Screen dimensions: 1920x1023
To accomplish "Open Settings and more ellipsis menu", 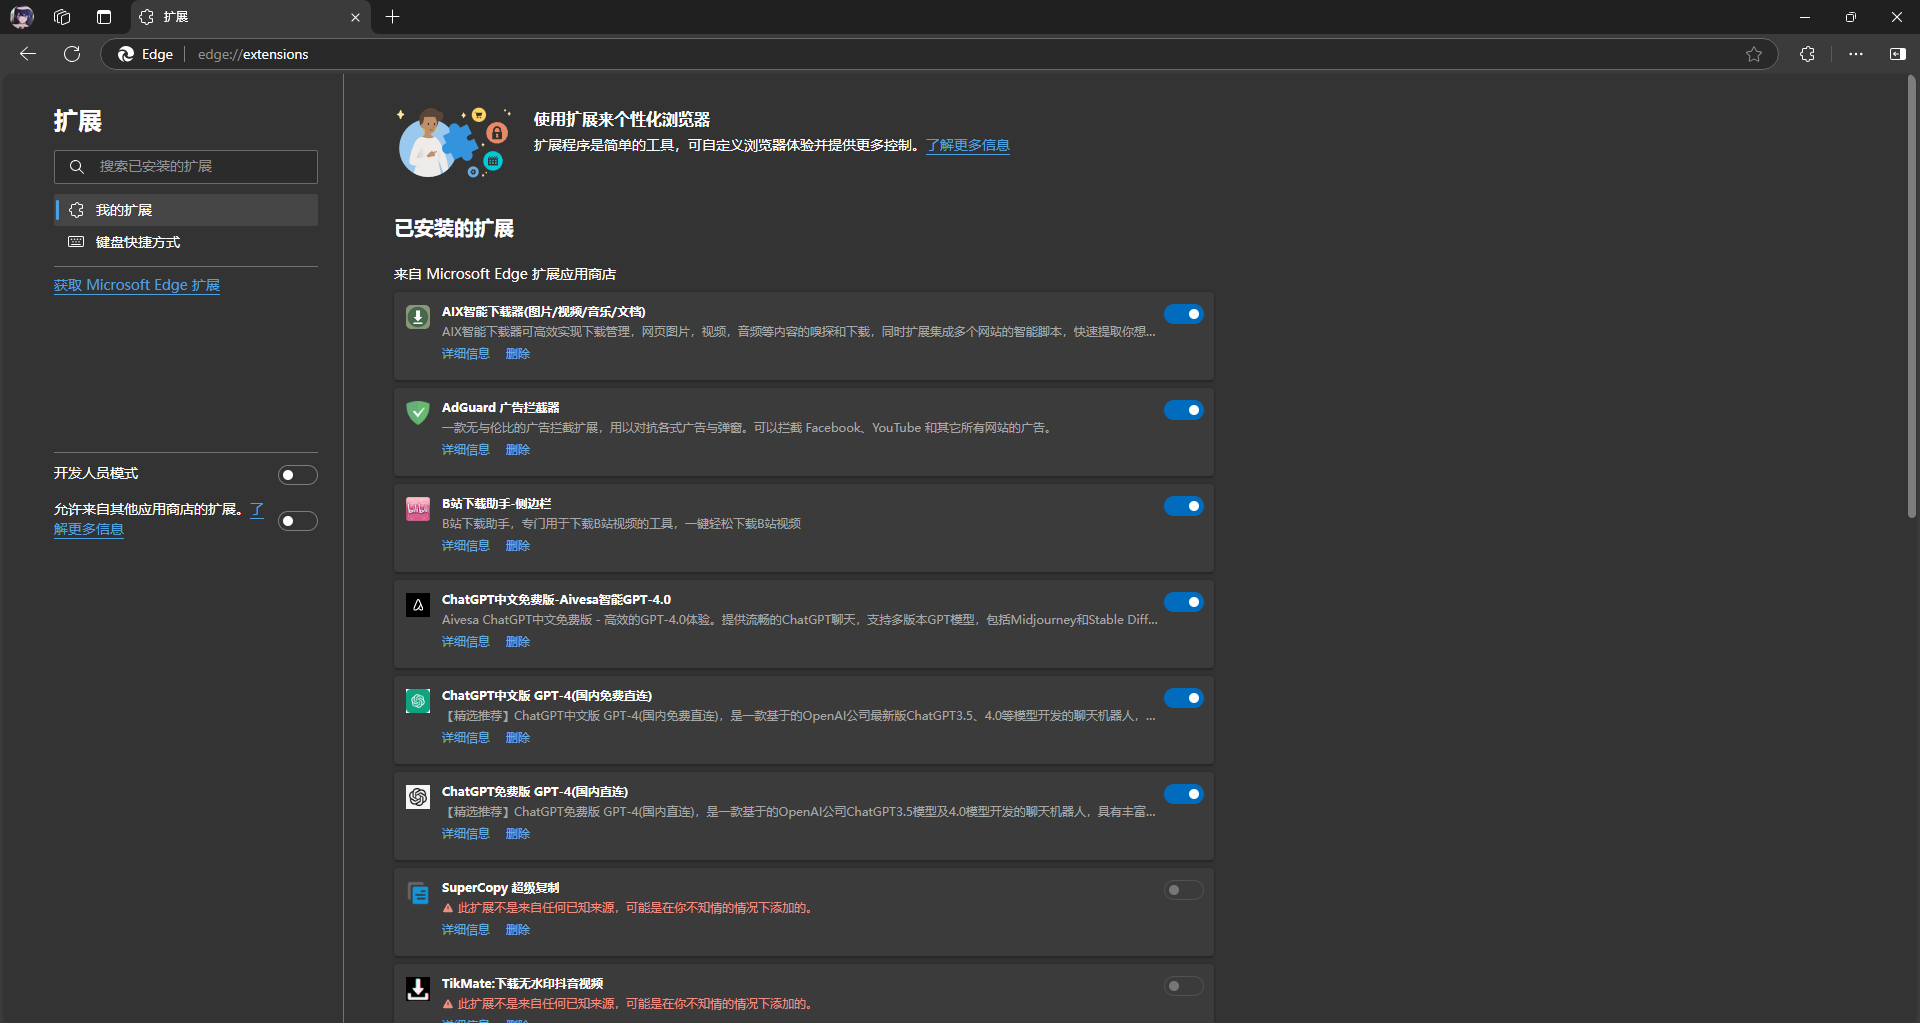I will (x=1856, y=54).
